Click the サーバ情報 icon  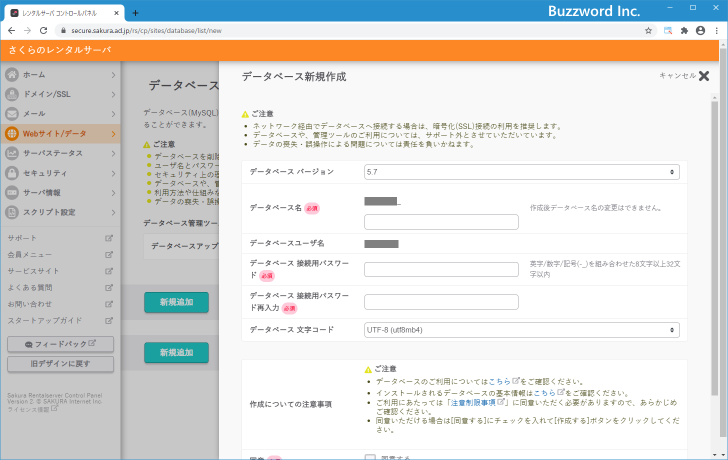[x=12, y=193]
